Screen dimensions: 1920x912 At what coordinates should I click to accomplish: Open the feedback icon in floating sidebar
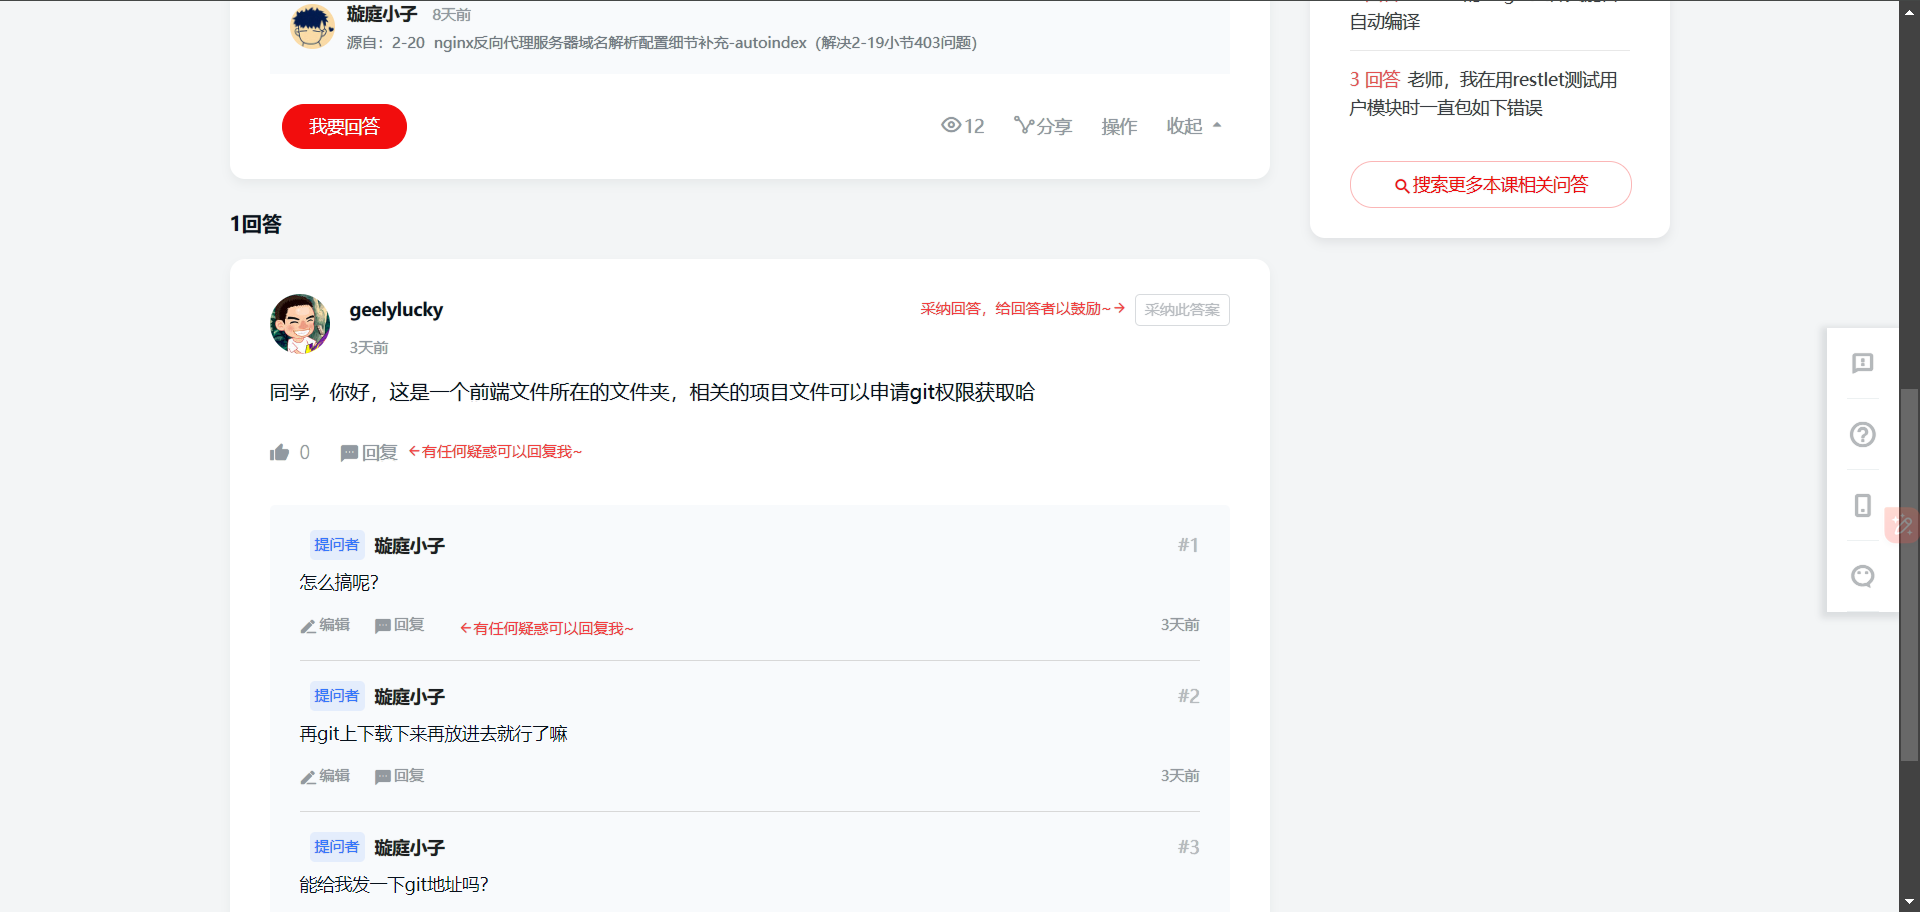pos(1862,363)
